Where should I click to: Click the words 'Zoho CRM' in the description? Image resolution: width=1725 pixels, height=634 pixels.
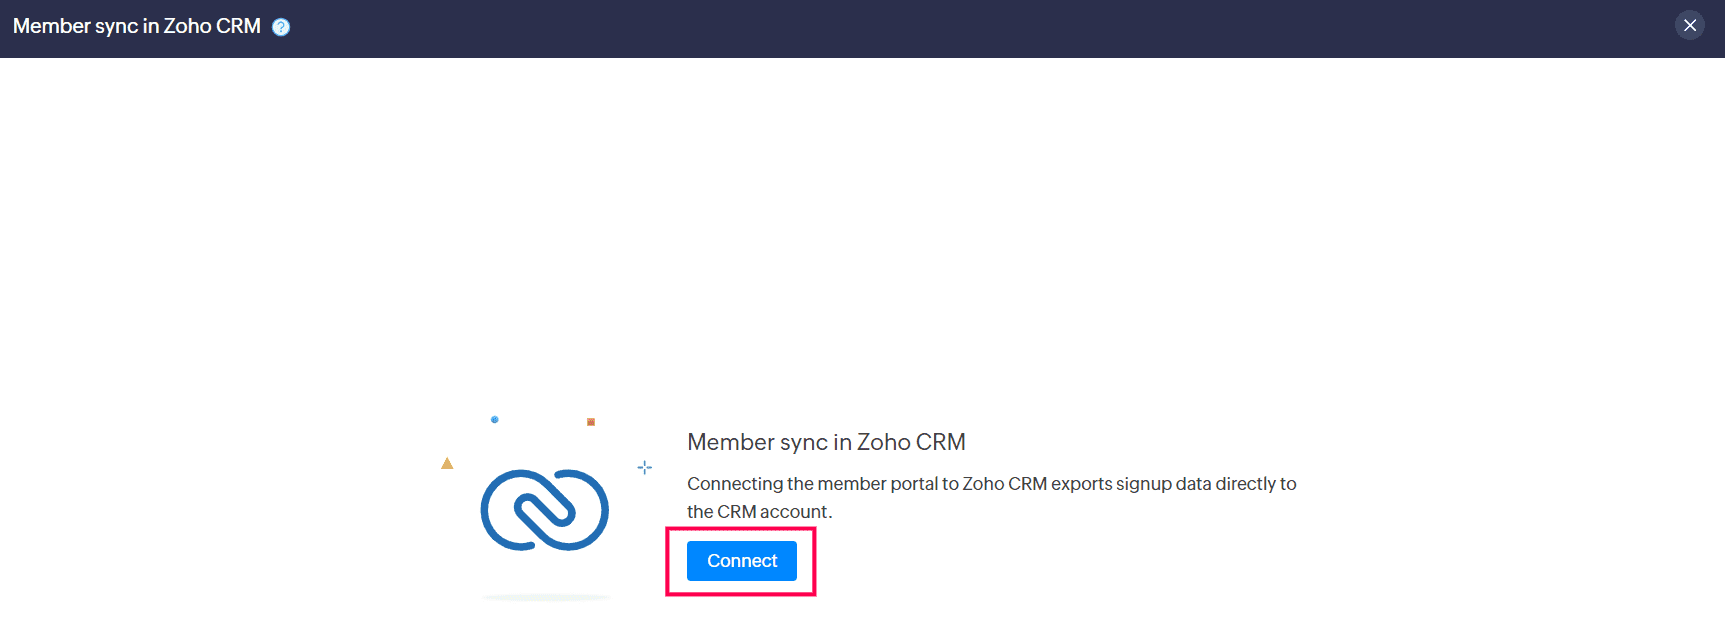coord(1004,484)
